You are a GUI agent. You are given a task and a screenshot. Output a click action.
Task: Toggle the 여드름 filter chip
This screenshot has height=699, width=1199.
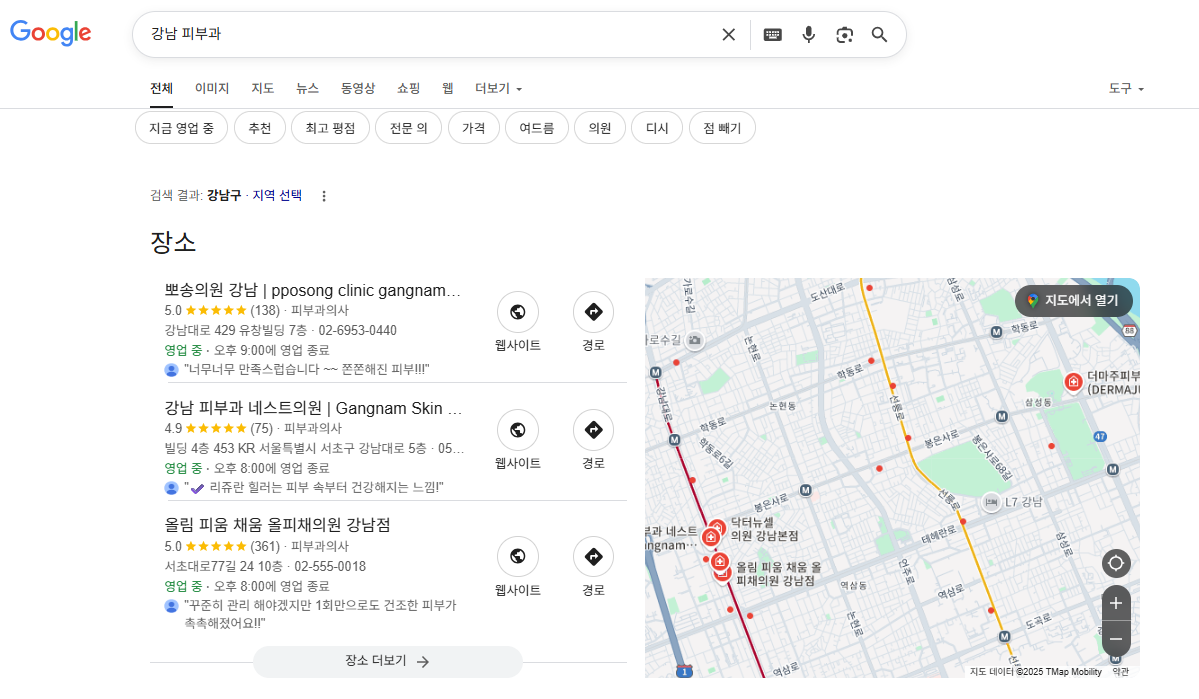tap(537, 128)
